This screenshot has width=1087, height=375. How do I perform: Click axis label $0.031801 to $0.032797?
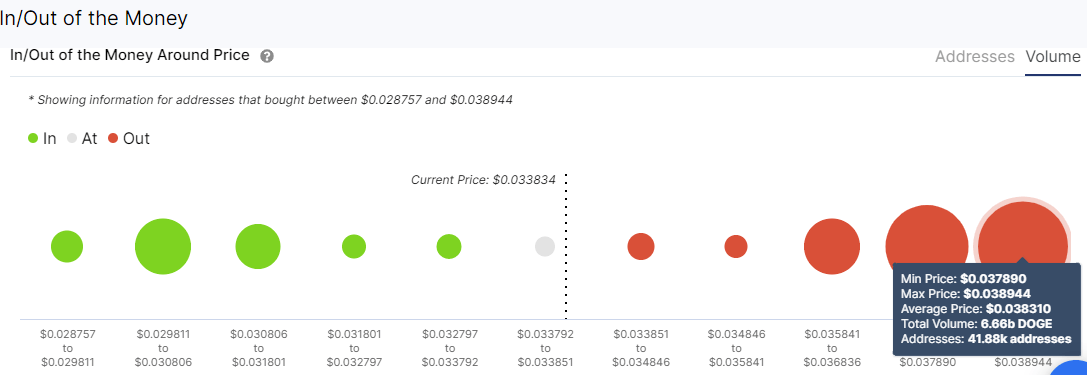click(354, 348)
